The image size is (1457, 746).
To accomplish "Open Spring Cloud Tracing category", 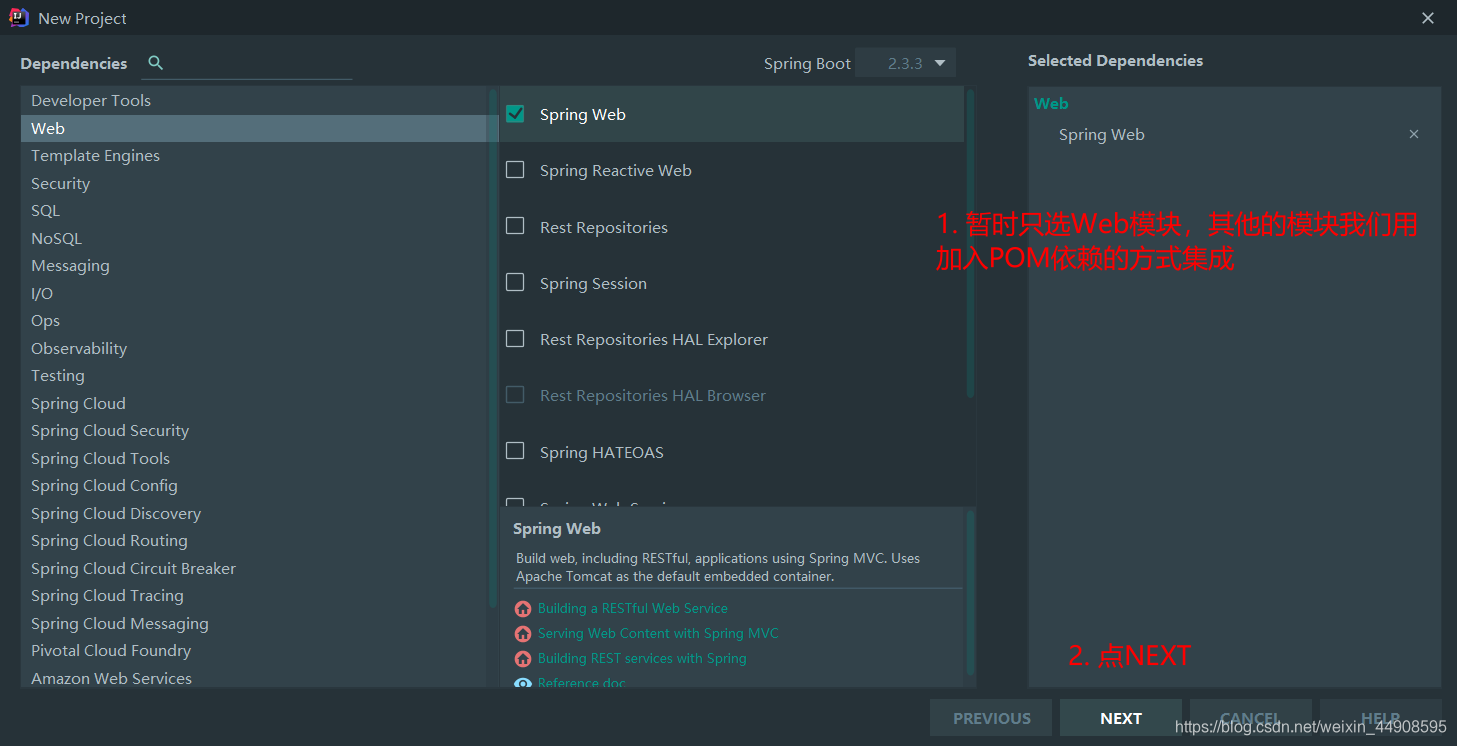I will (x=255, y=595).
